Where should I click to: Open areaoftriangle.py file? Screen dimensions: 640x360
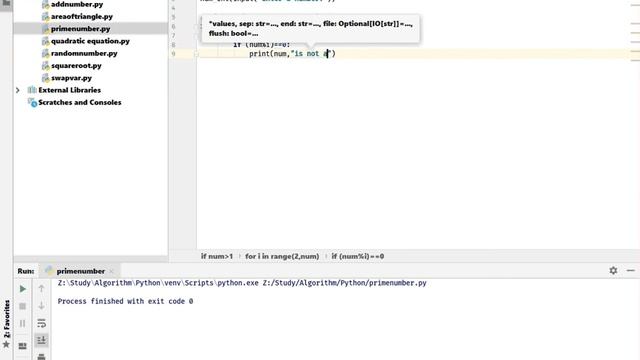click(82, 17)
